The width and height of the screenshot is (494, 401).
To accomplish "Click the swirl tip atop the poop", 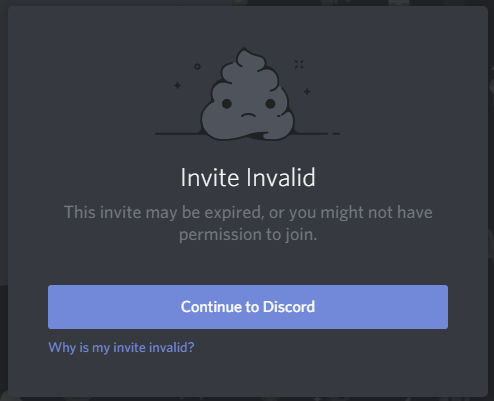I will 245,53.
